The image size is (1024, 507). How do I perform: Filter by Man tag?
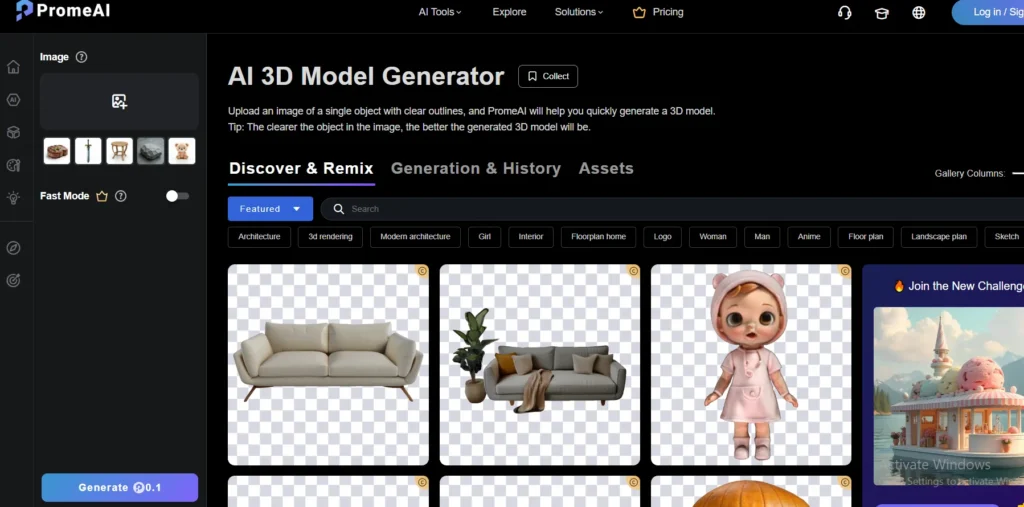tap(762, 237)
